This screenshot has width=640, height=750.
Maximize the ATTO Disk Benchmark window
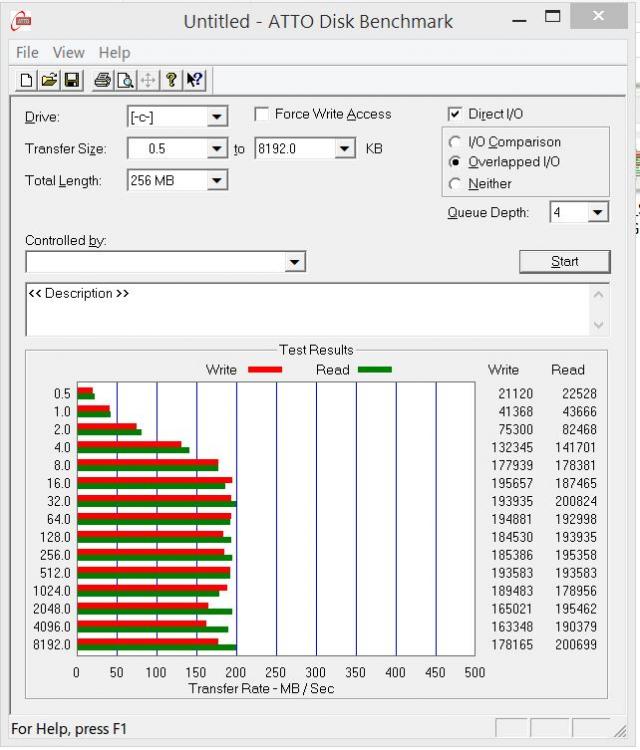point(552,17)
